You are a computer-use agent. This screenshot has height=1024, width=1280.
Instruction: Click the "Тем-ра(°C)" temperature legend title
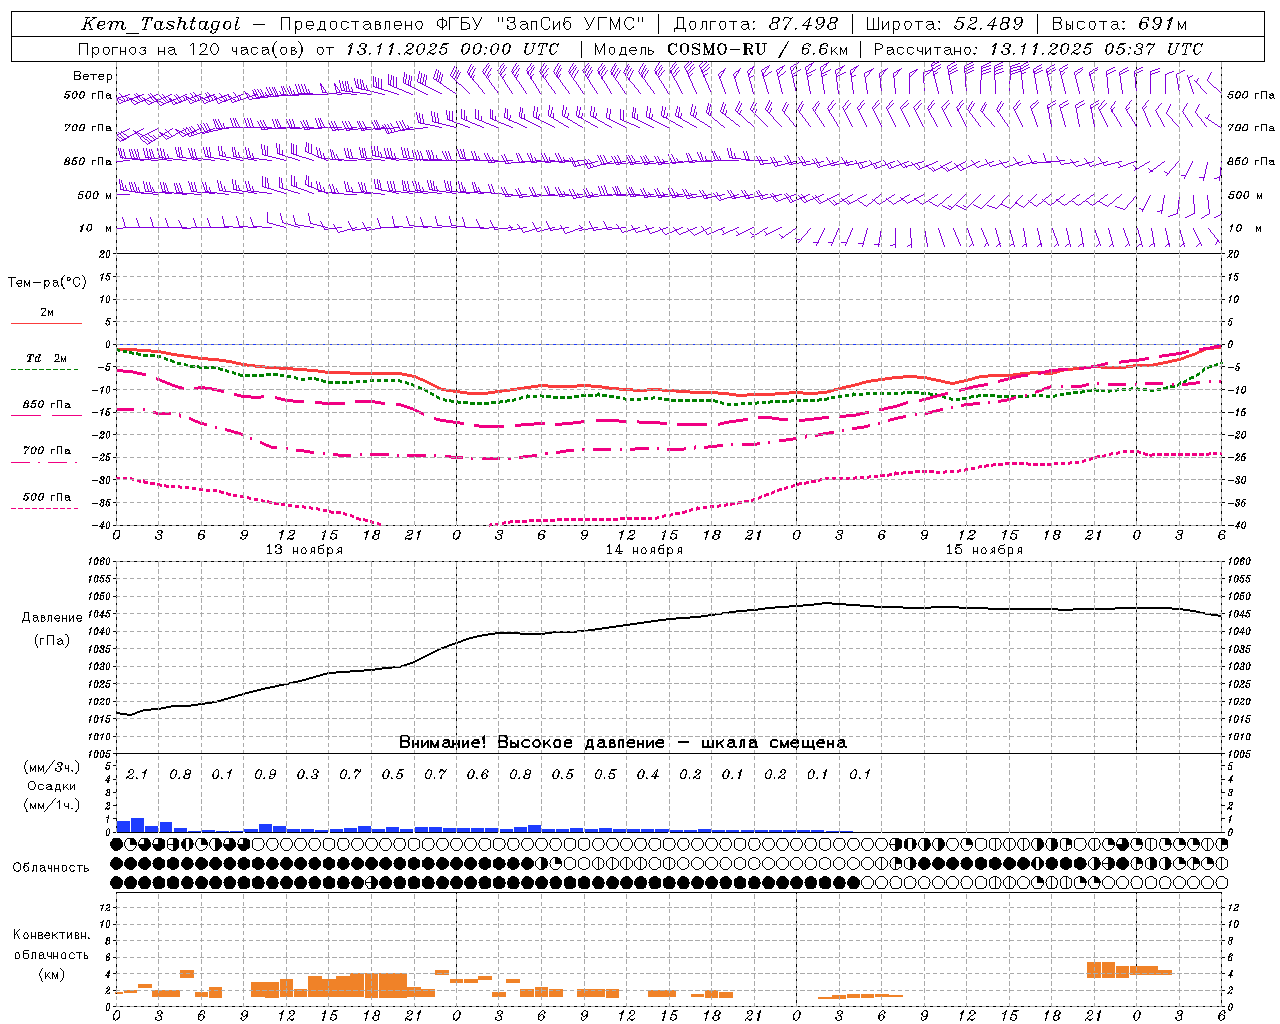47,283
